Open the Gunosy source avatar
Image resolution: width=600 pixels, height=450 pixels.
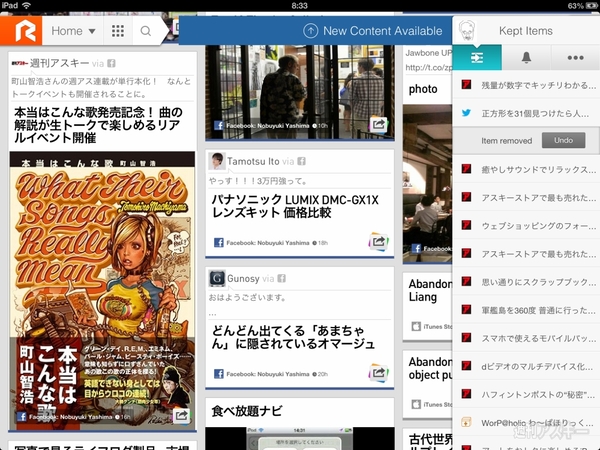pyautogui.click(x=217, y=278)
